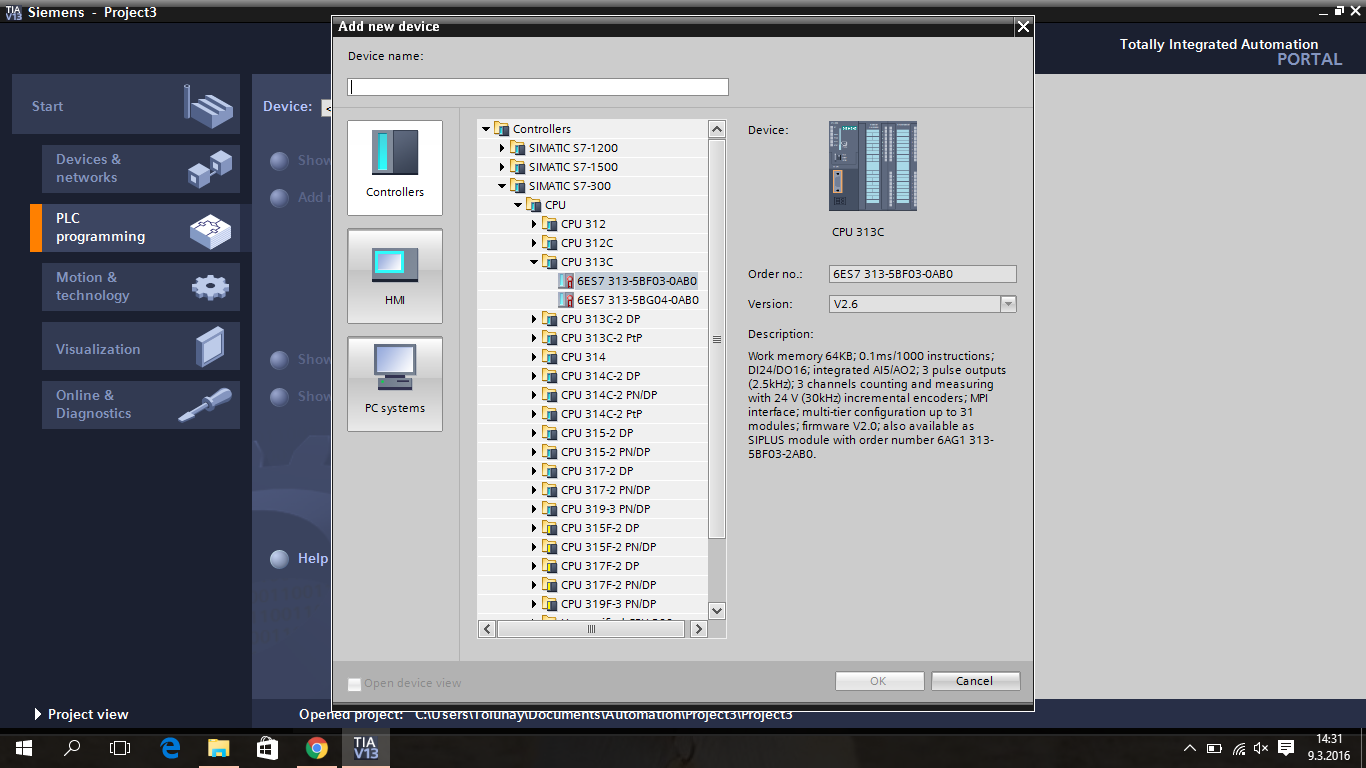This screenshot has height=768, width=1366.
Task: Click the CPU 313C device image
Action: (x=873, y=166)
